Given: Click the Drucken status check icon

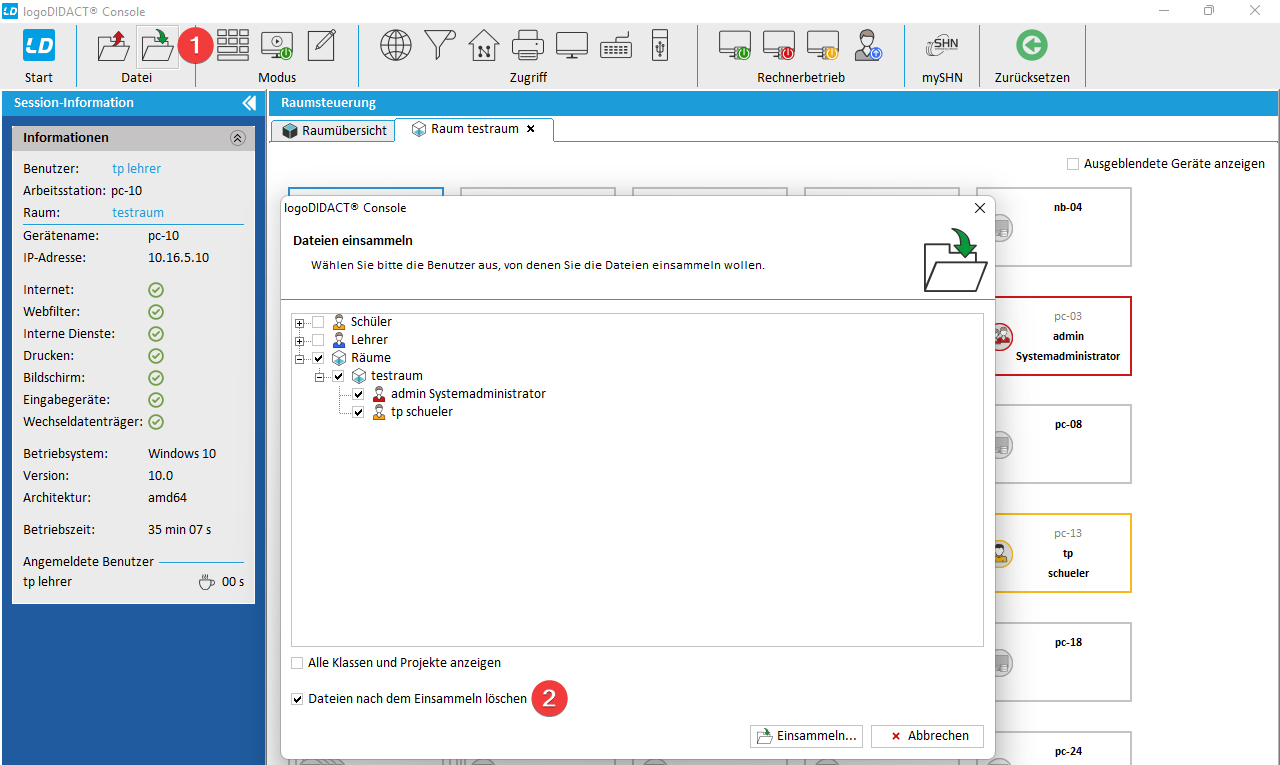Looking at the screenshot, I should pyautogui.click(x=156, y=356).
